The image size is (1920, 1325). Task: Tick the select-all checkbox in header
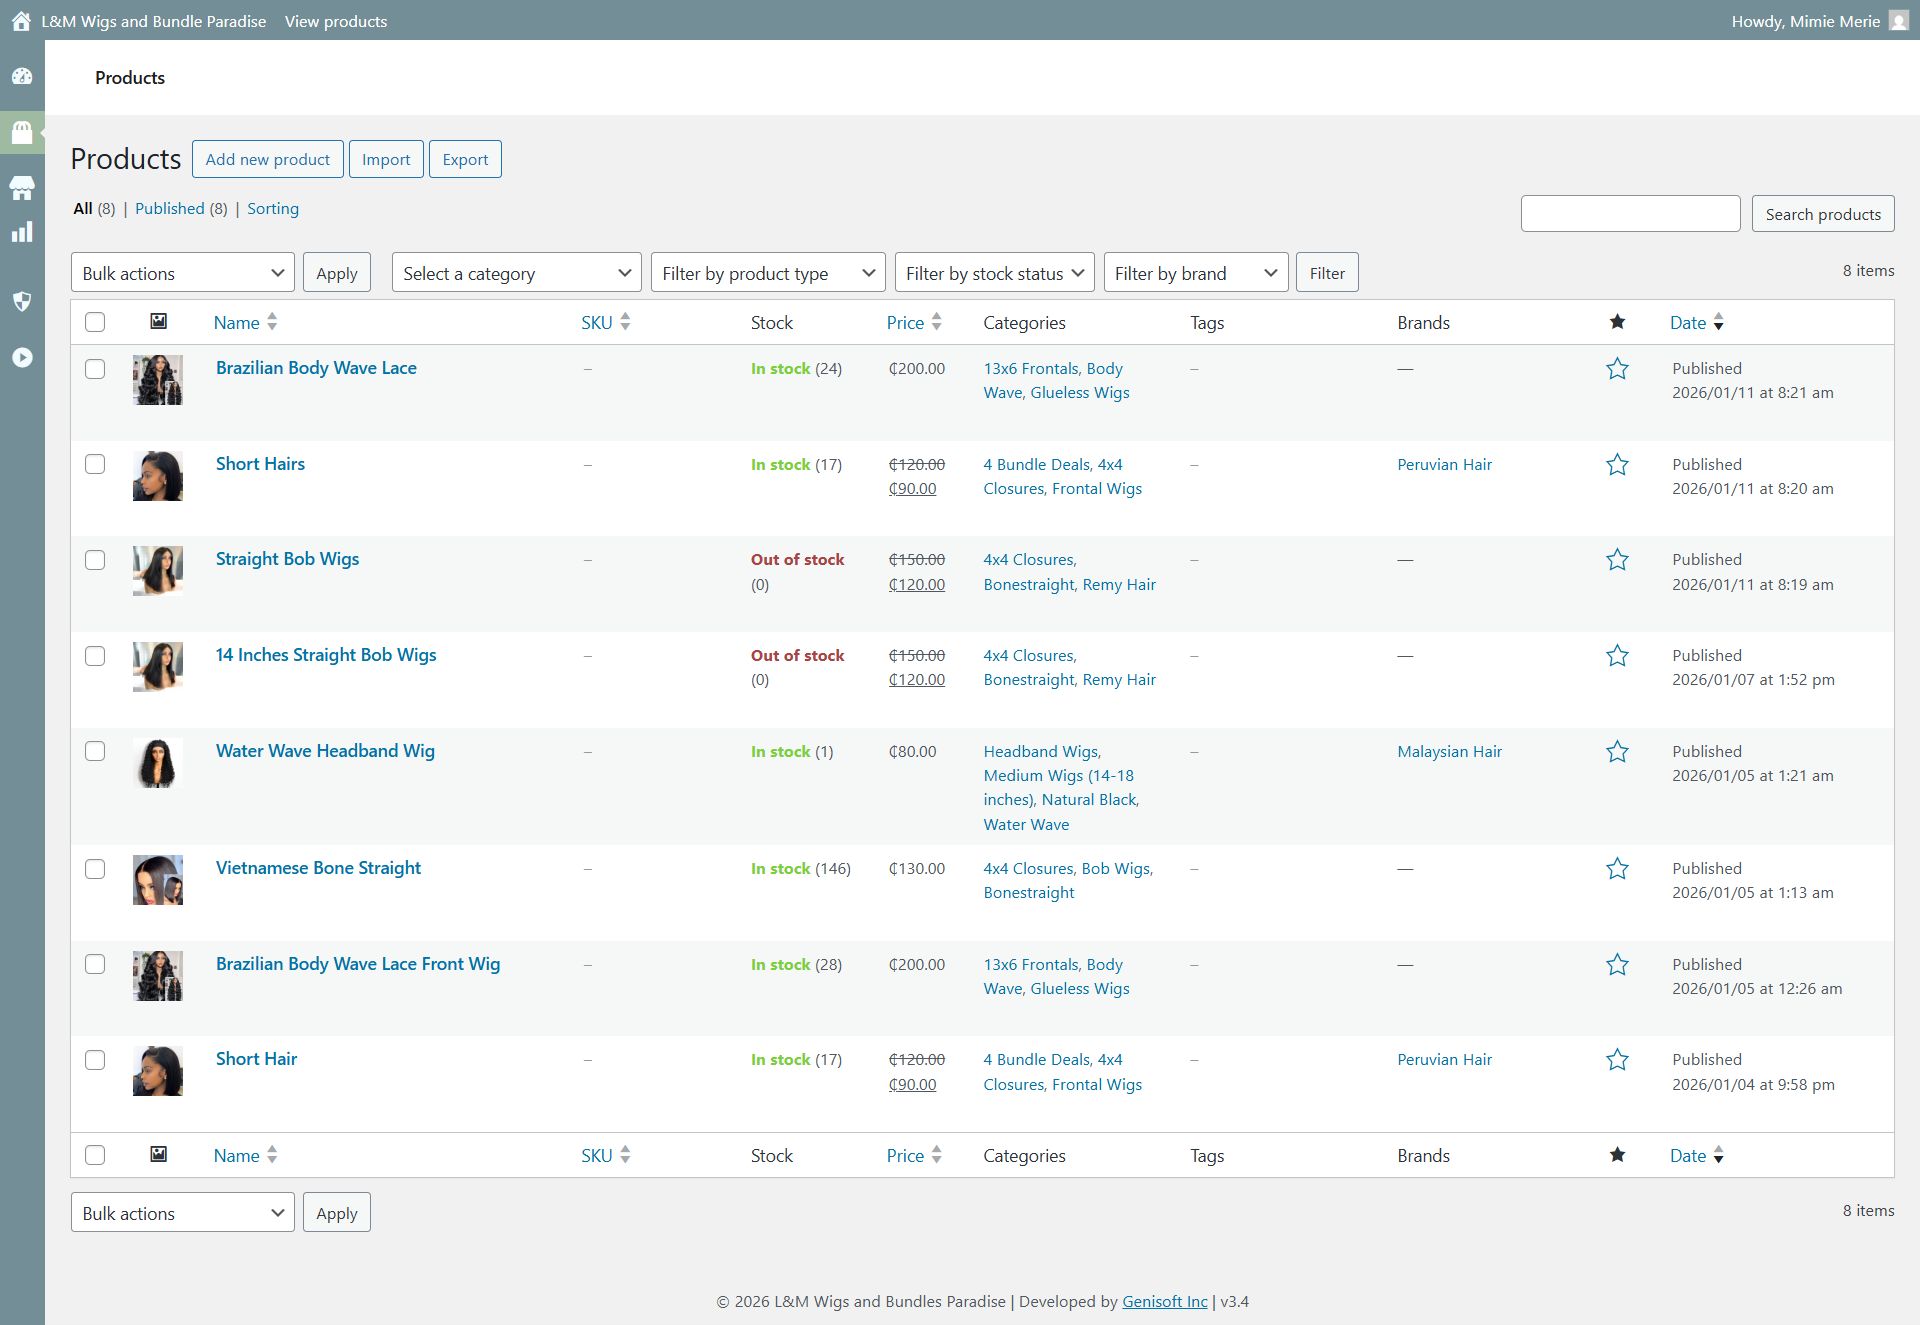point(95,322)
